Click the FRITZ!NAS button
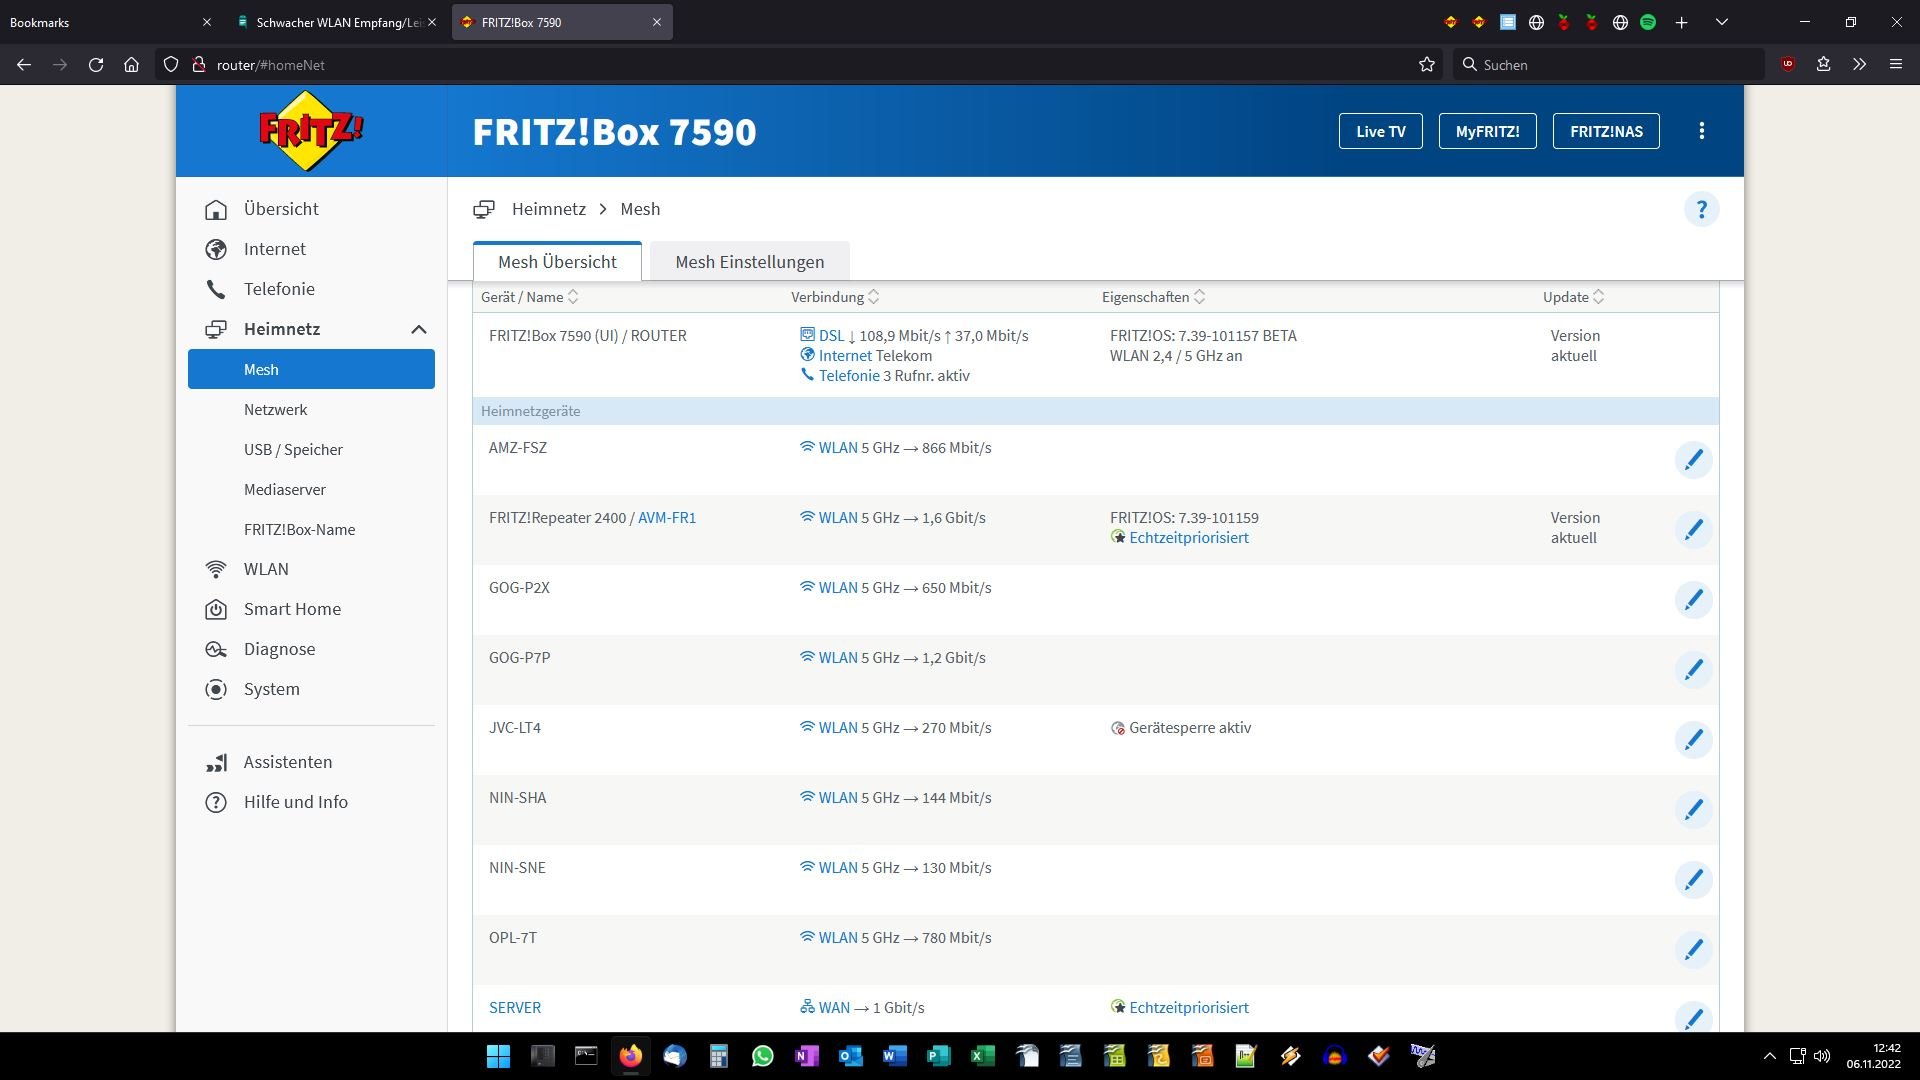This screenshot has height=1080, width=1920. pyautogui.click(x=1605, y=131)
